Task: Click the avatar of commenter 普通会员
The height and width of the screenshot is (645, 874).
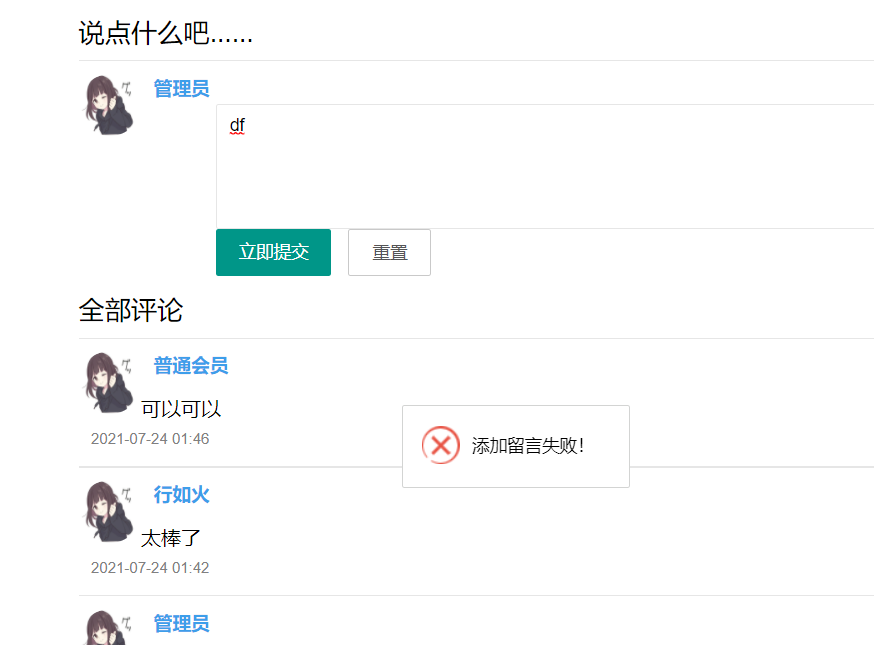Action: tap(109, 382)
